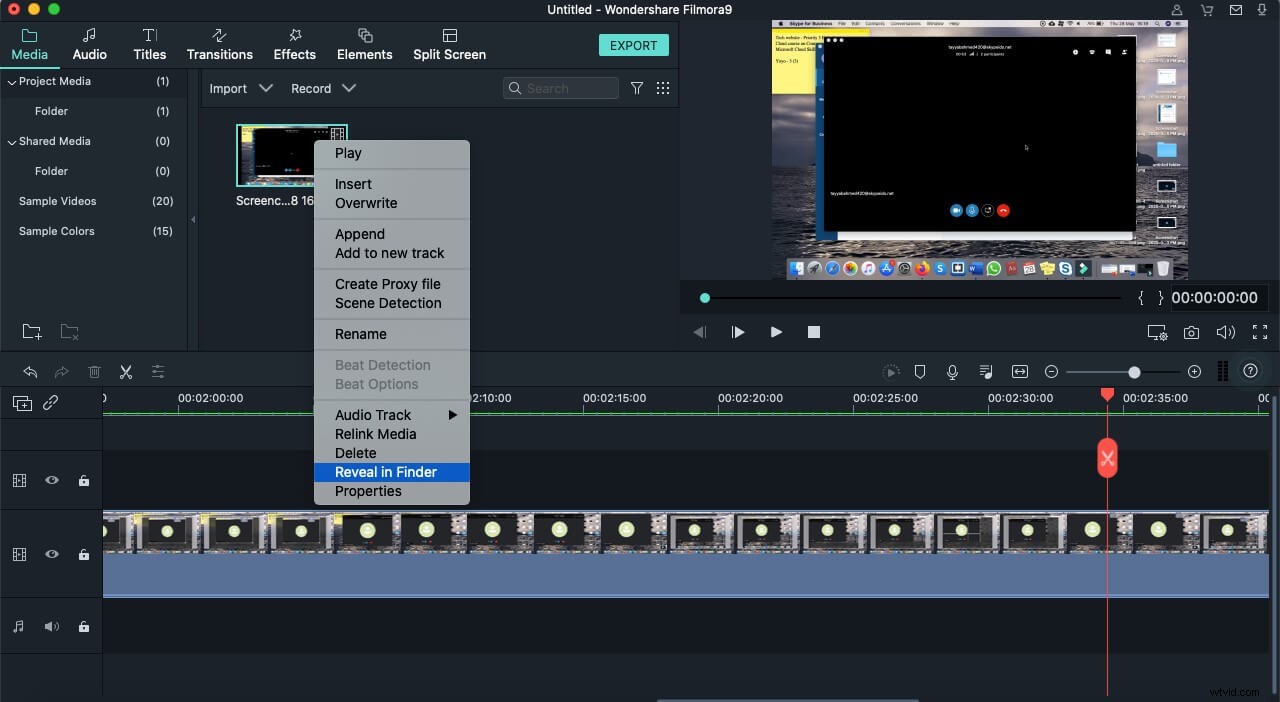
Task: Open the Help question mark icon
Action: click(x=1250, y=371)
